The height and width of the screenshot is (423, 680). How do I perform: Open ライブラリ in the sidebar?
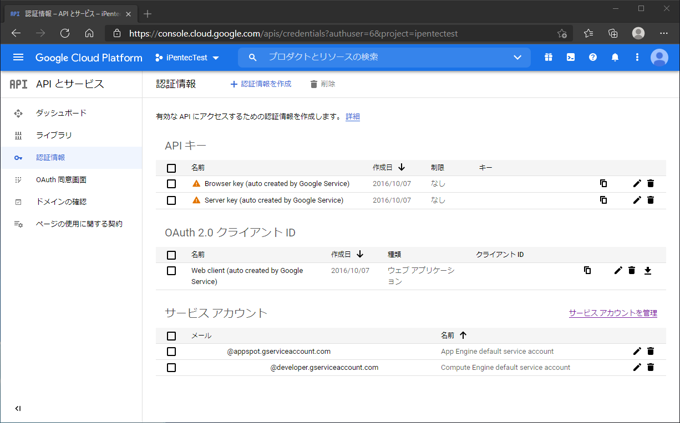pyautogui.click(x=54, y=135)
